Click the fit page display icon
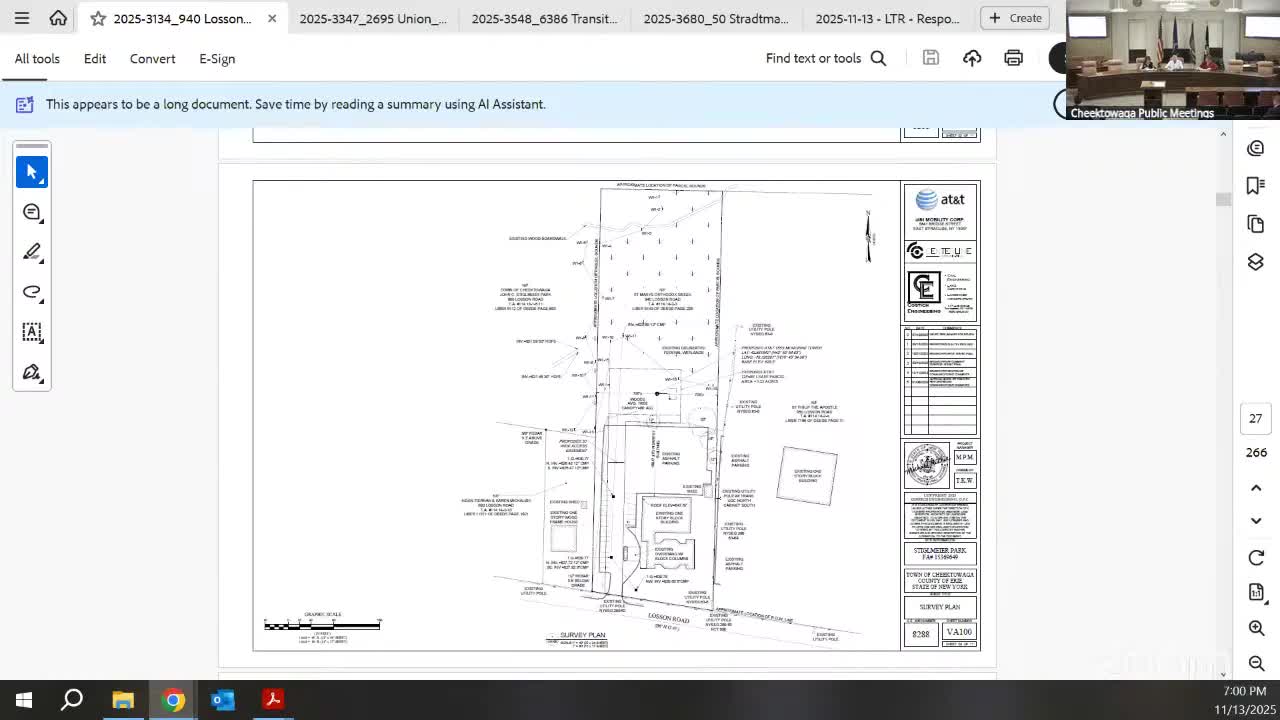The width and height of the screenshot is (1280, 720). 1256,593
